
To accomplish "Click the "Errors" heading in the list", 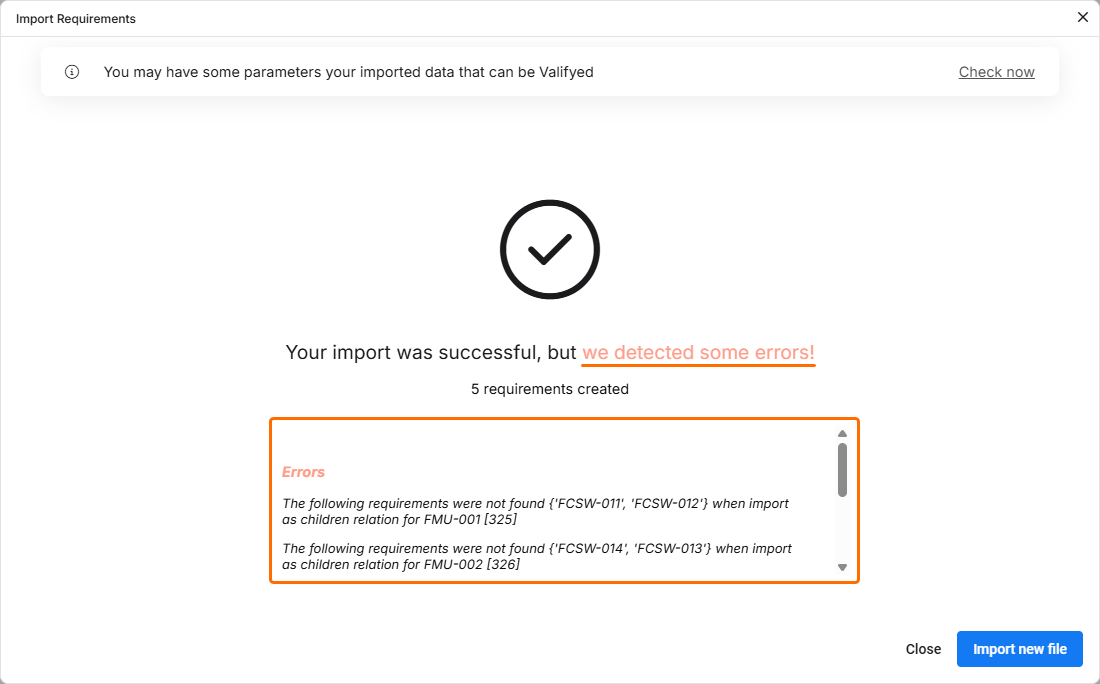I will (x=303, y=472).
